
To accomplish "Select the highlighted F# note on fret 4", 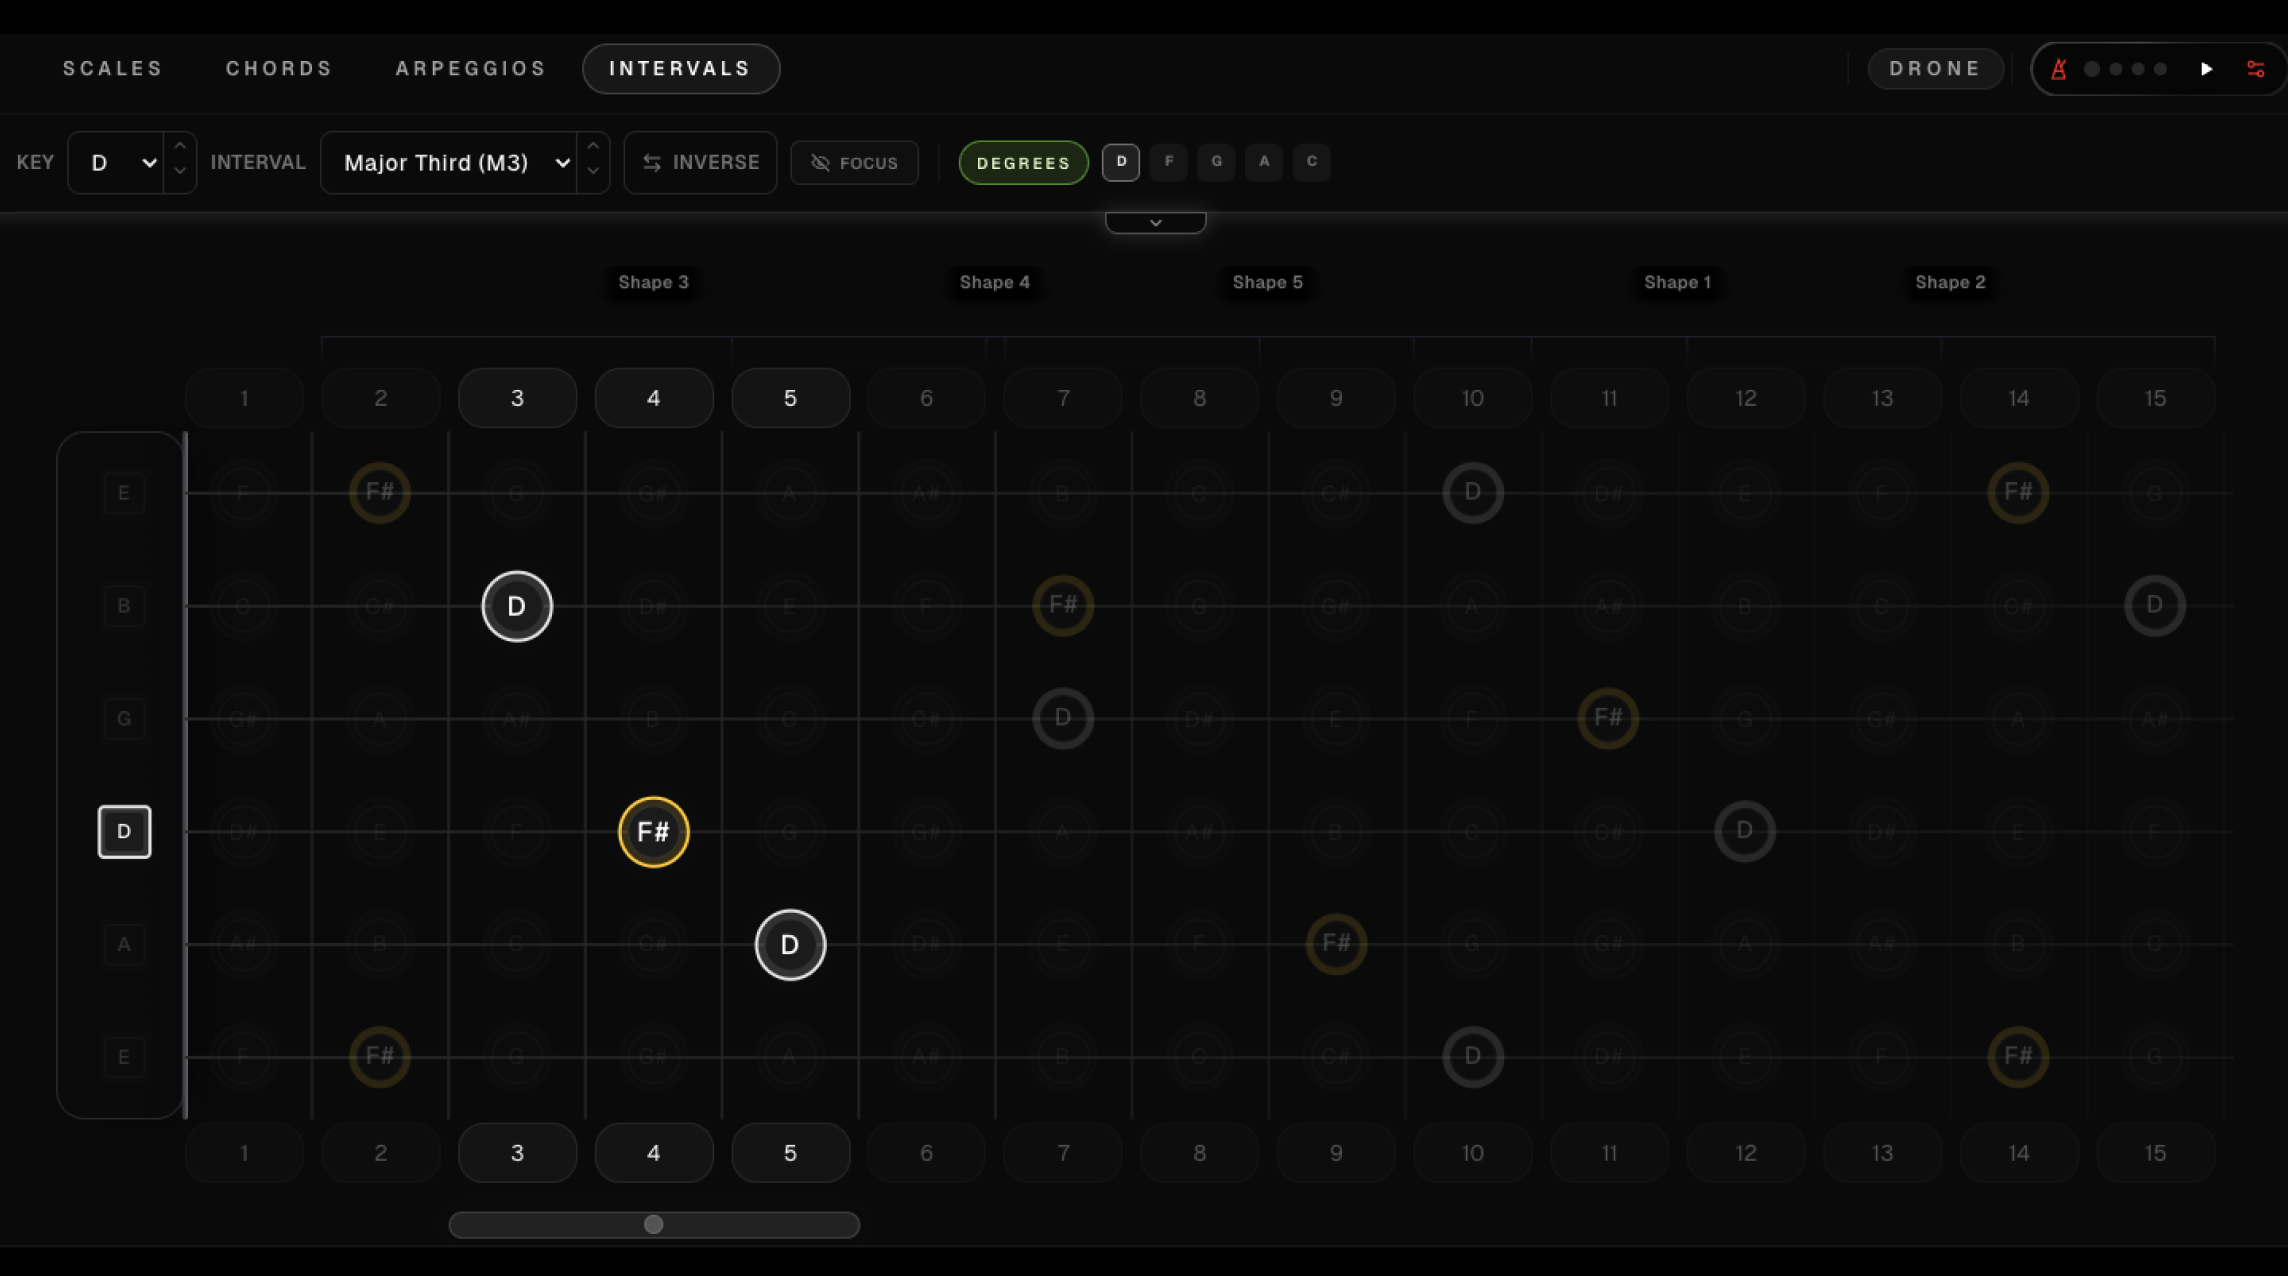I will click(653, 831).
